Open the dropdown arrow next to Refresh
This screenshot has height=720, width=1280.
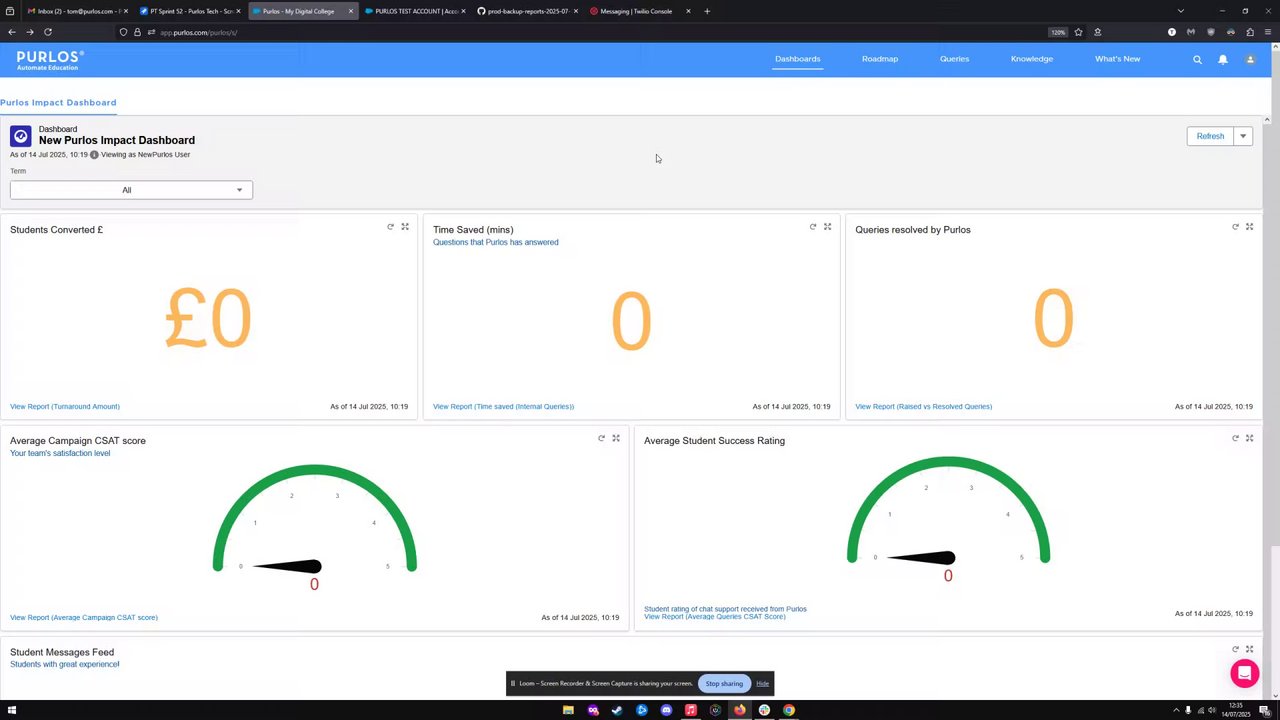tap(1243, 136)
